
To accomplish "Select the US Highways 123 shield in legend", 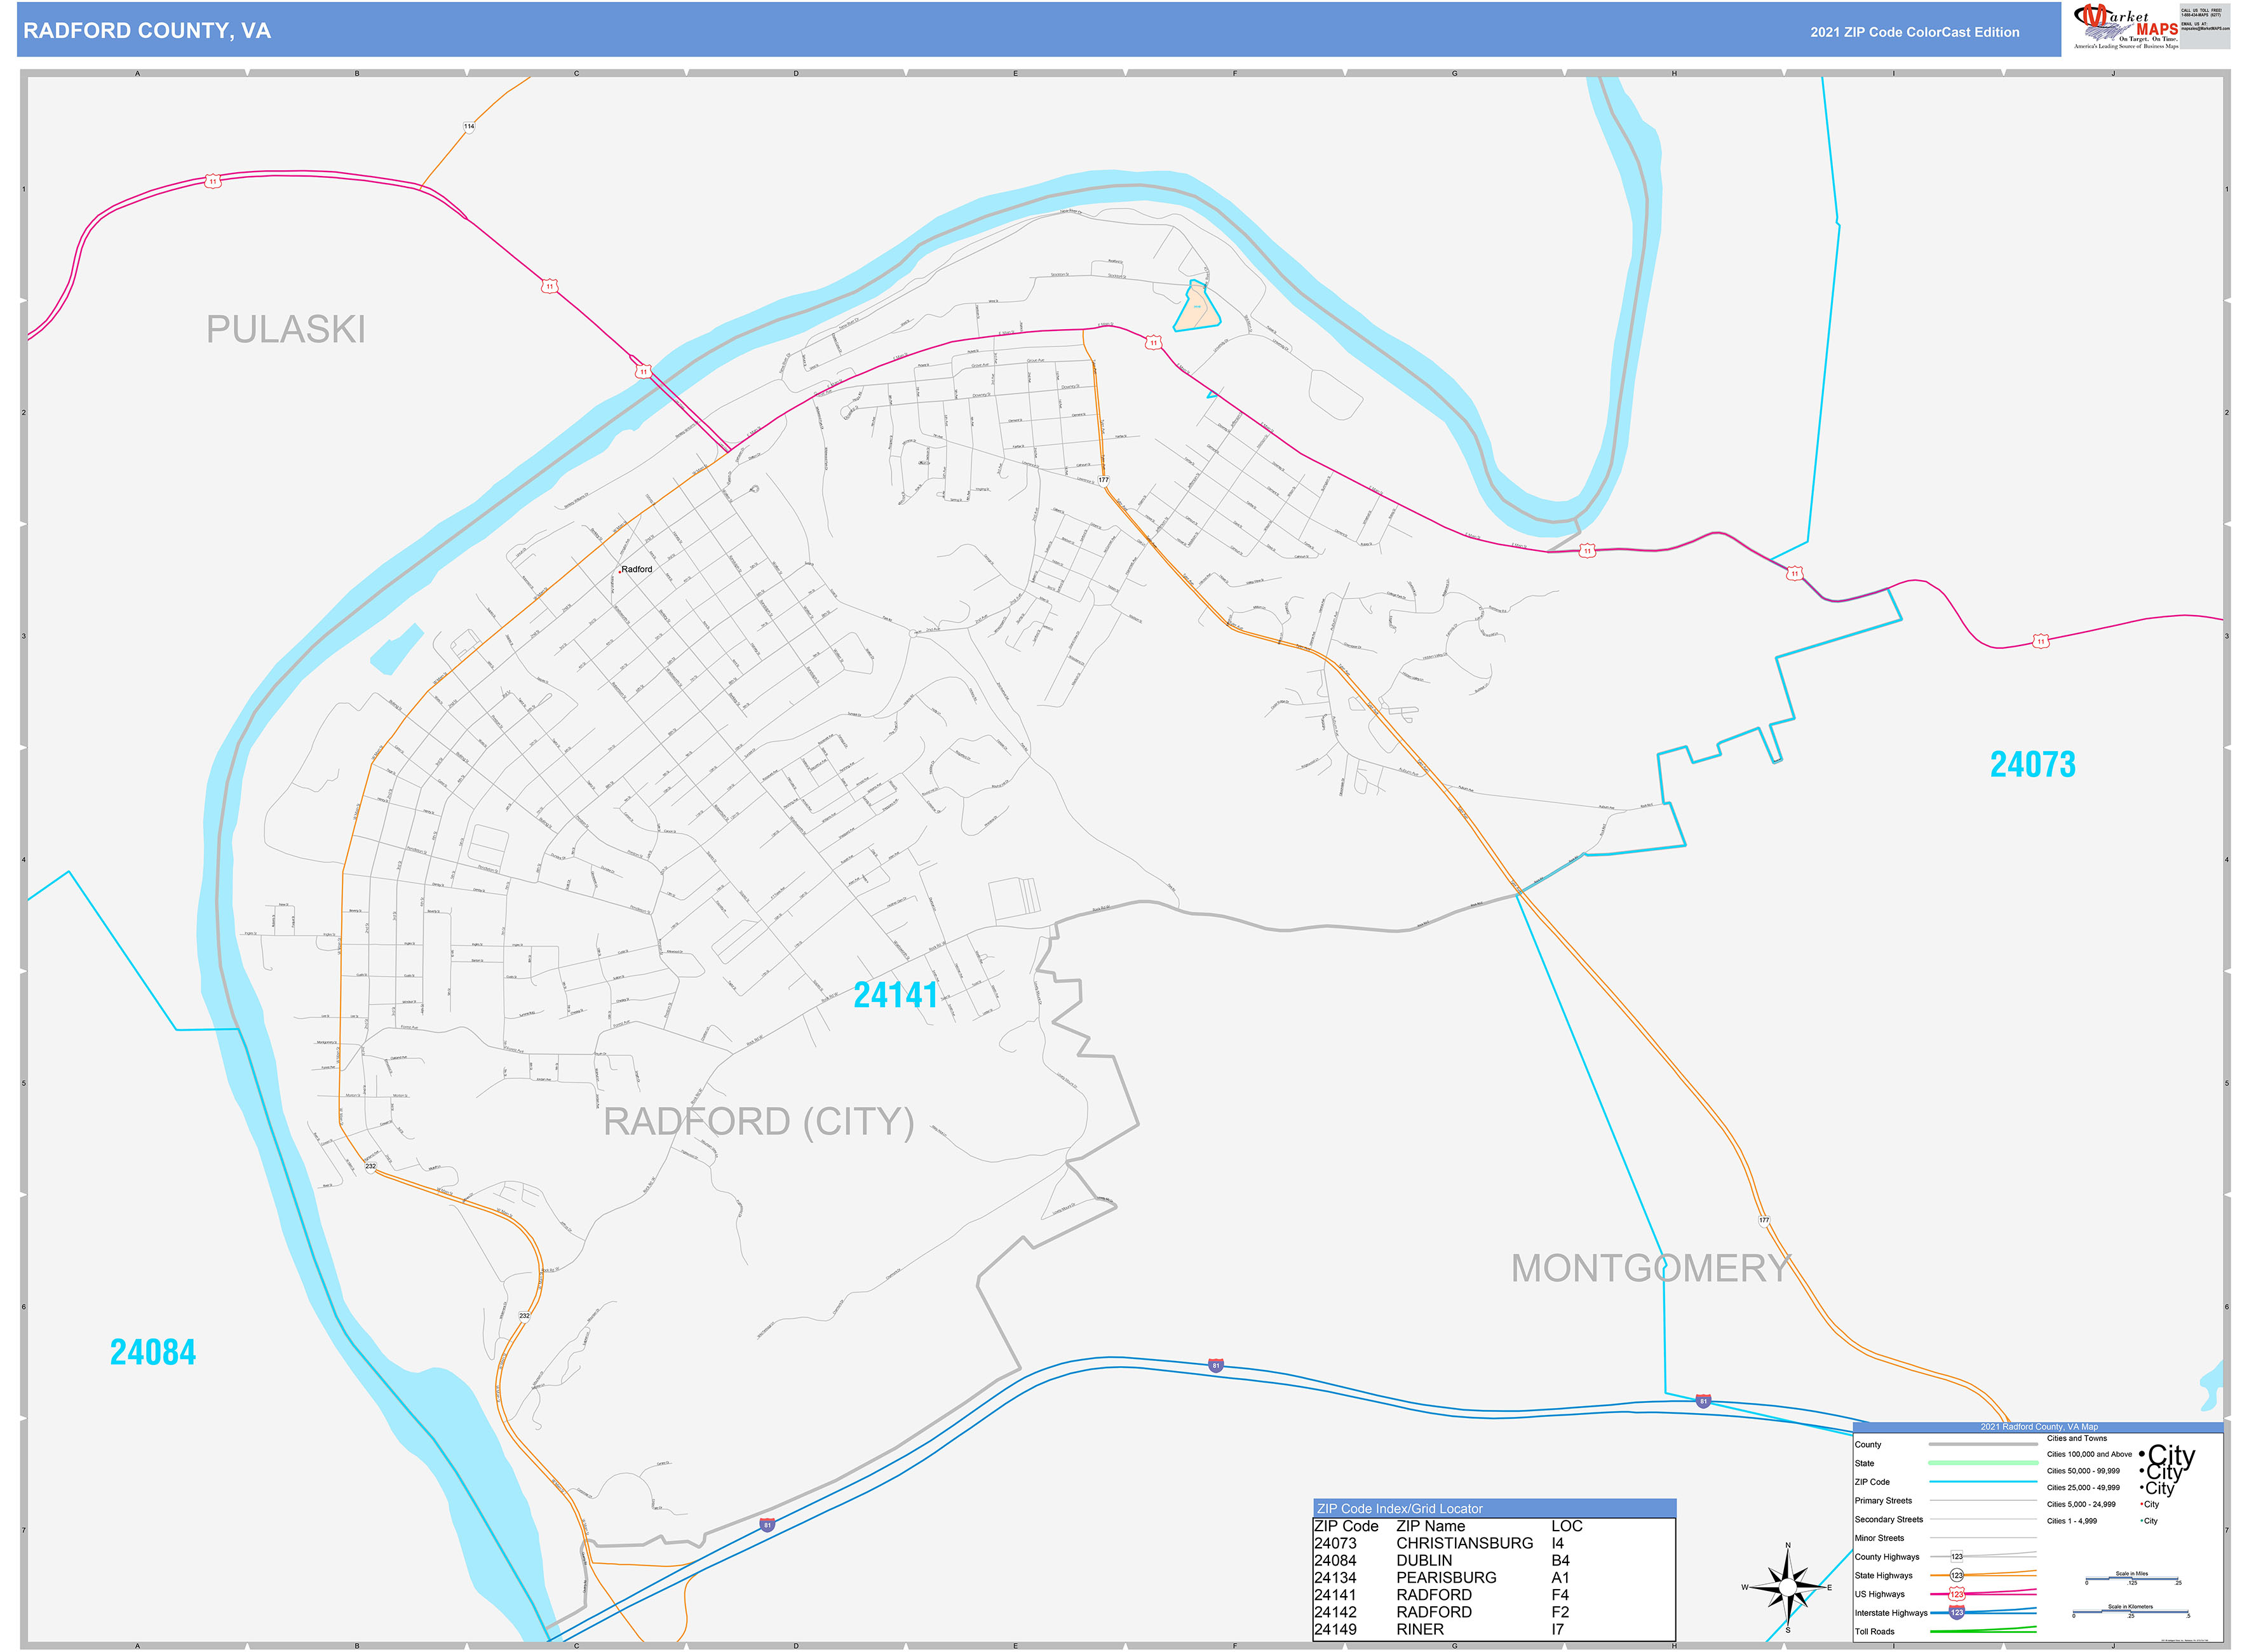I will pyautogui.click(x=1957, y=1594).
